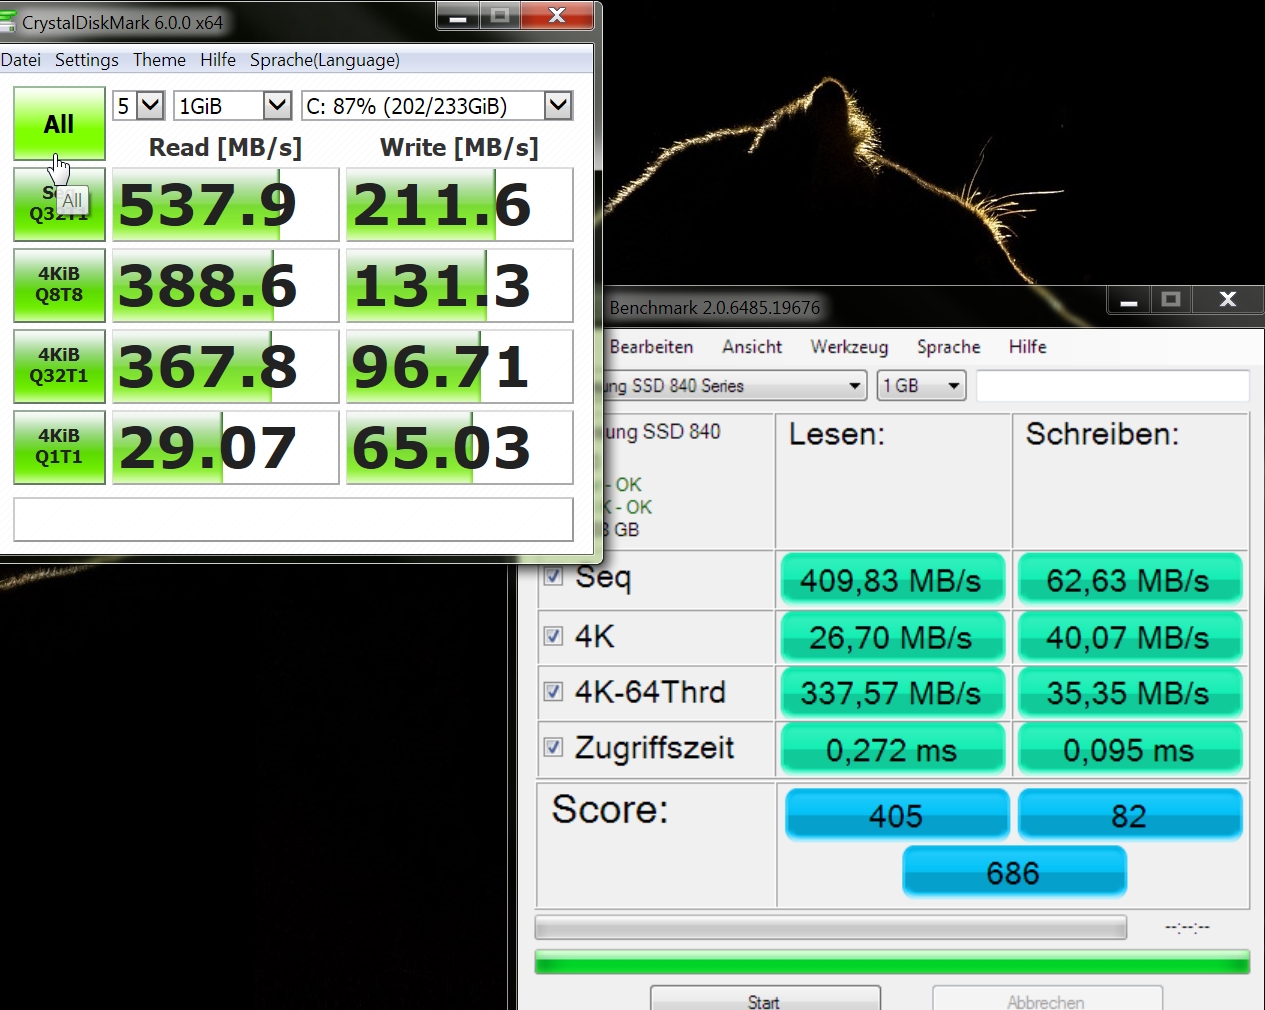The width and height of the screenshot is (1265, 1010).
Task: Click the 211.6 sequential write result
Action: [459, 205]
